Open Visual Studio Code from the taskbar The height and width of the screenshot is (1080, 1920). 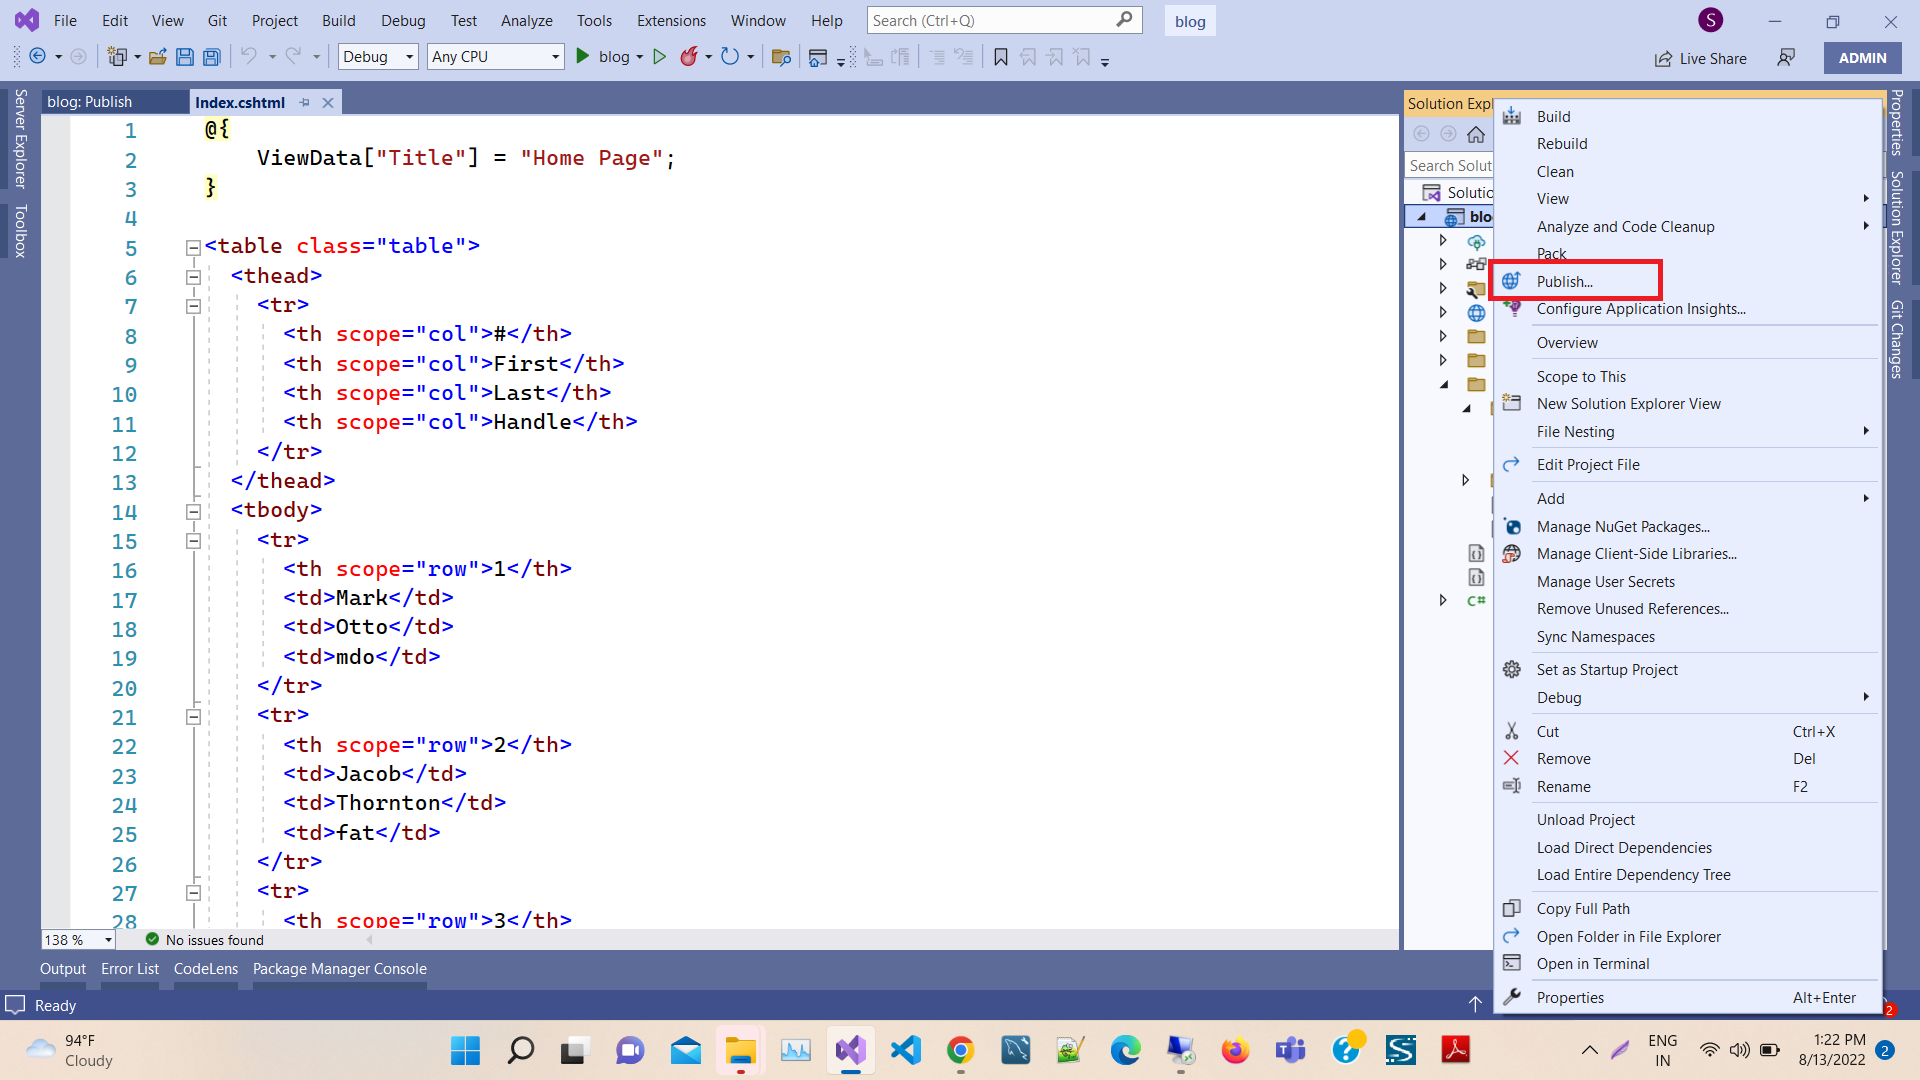pyautogui.click(x=905, y=1050)
